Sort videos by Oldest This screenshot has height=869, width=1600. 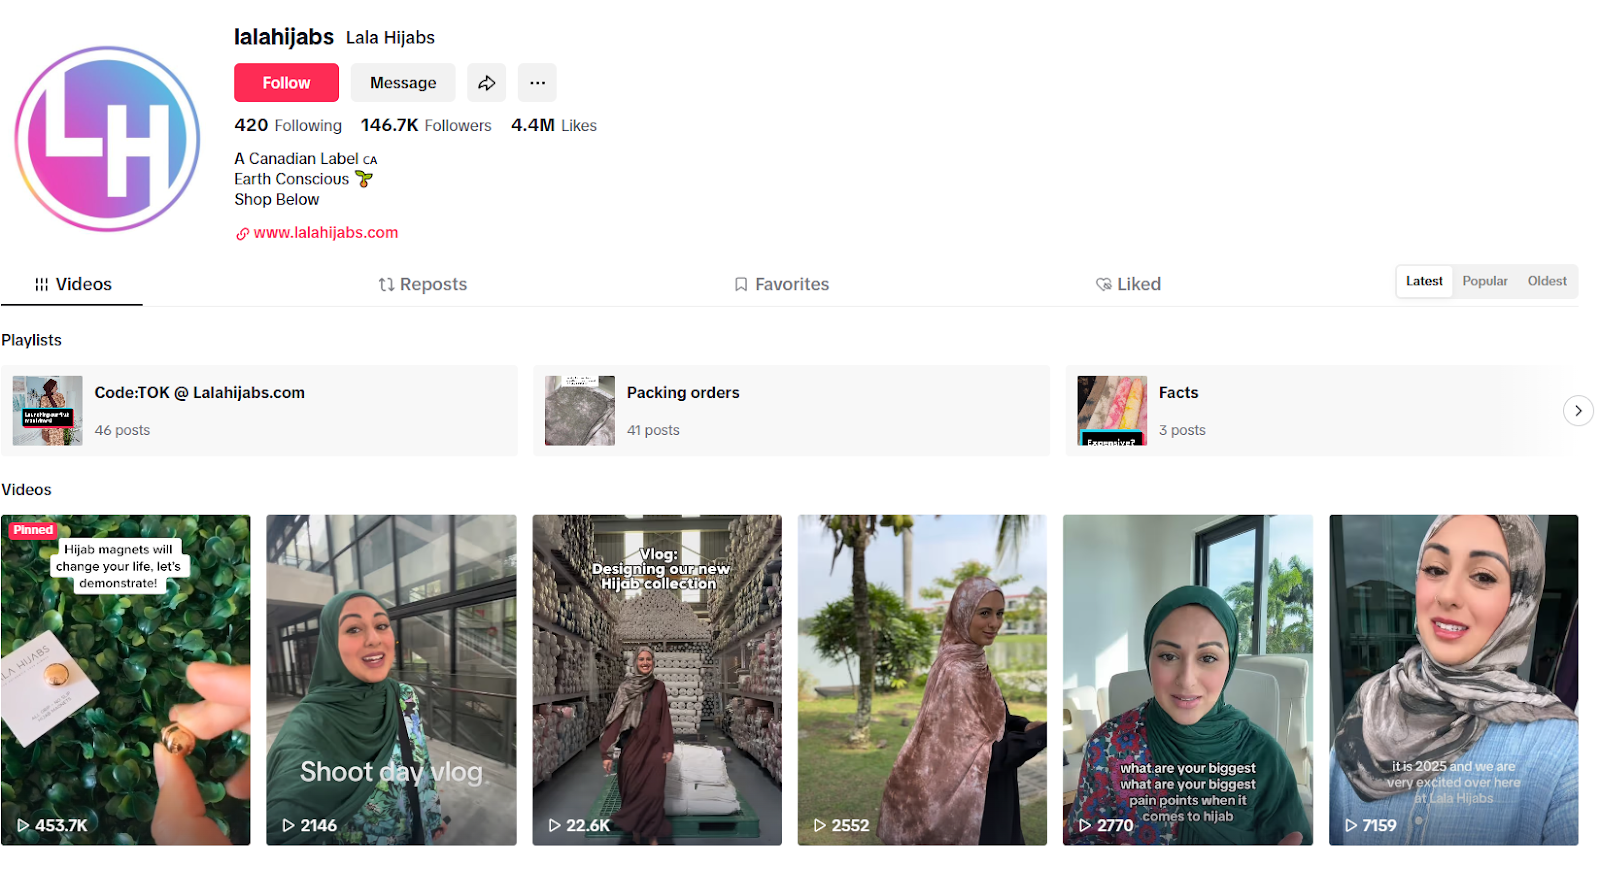(x=1547, y=282)
